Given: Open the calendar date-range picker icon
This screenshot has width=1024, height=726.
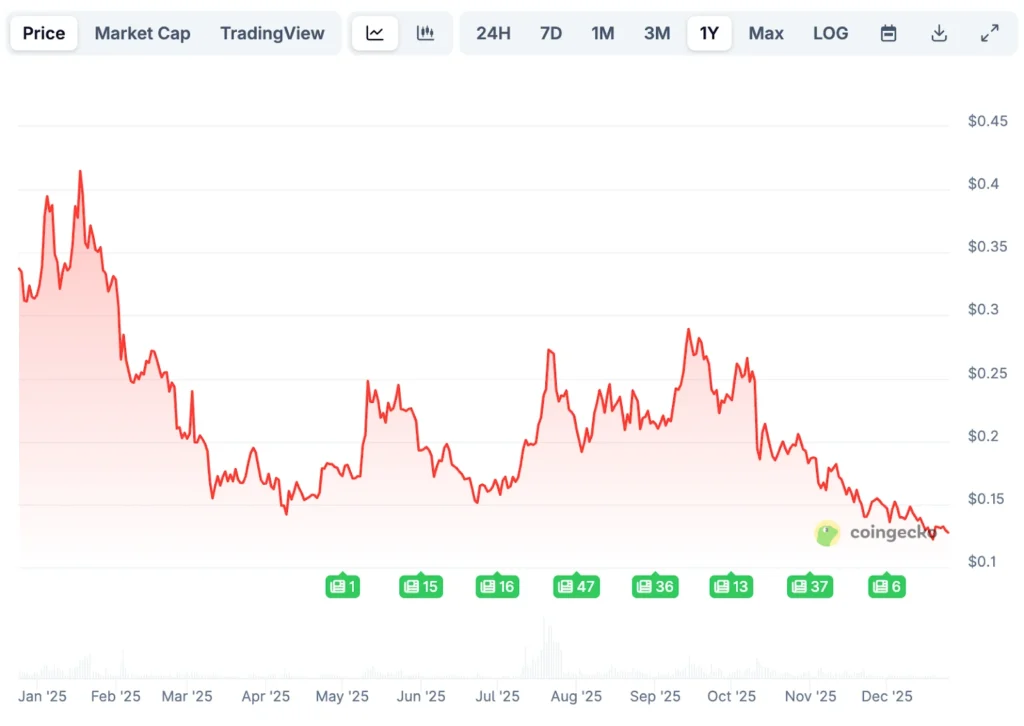Looking at the screenshot, I should pos(888,32).
